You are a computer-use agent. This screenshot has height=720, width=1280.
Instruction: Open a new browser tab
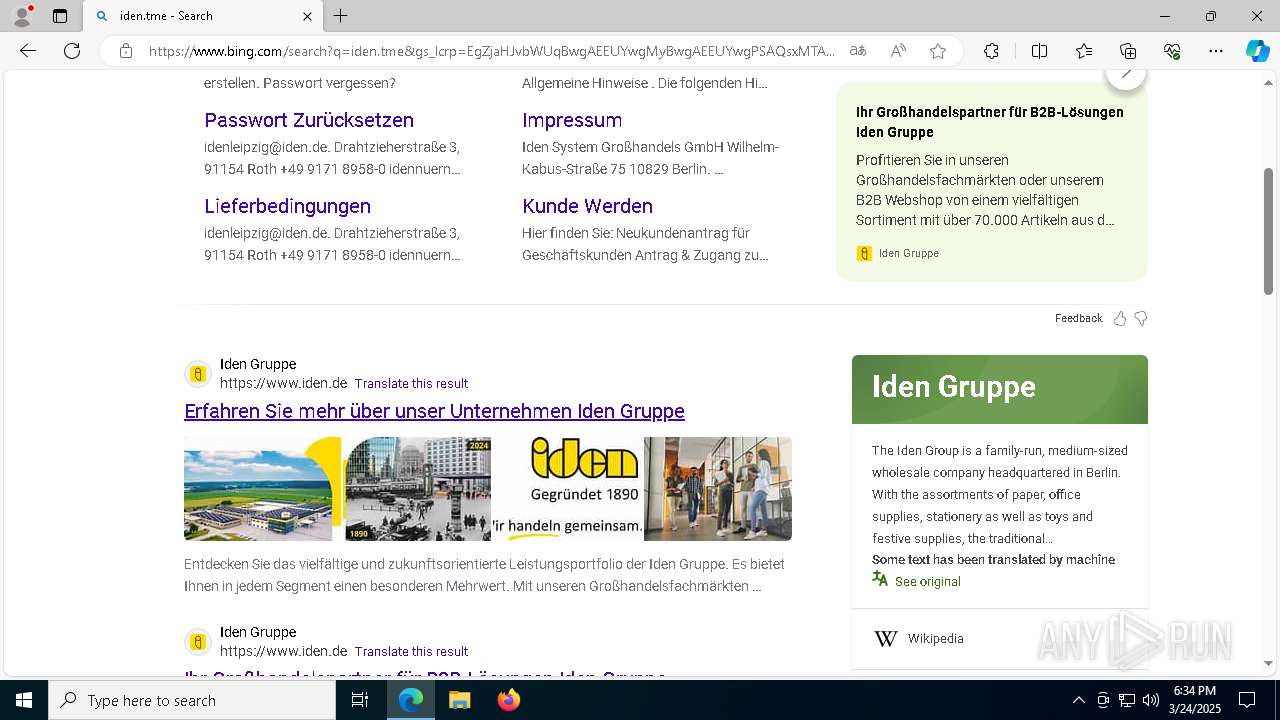341,16
